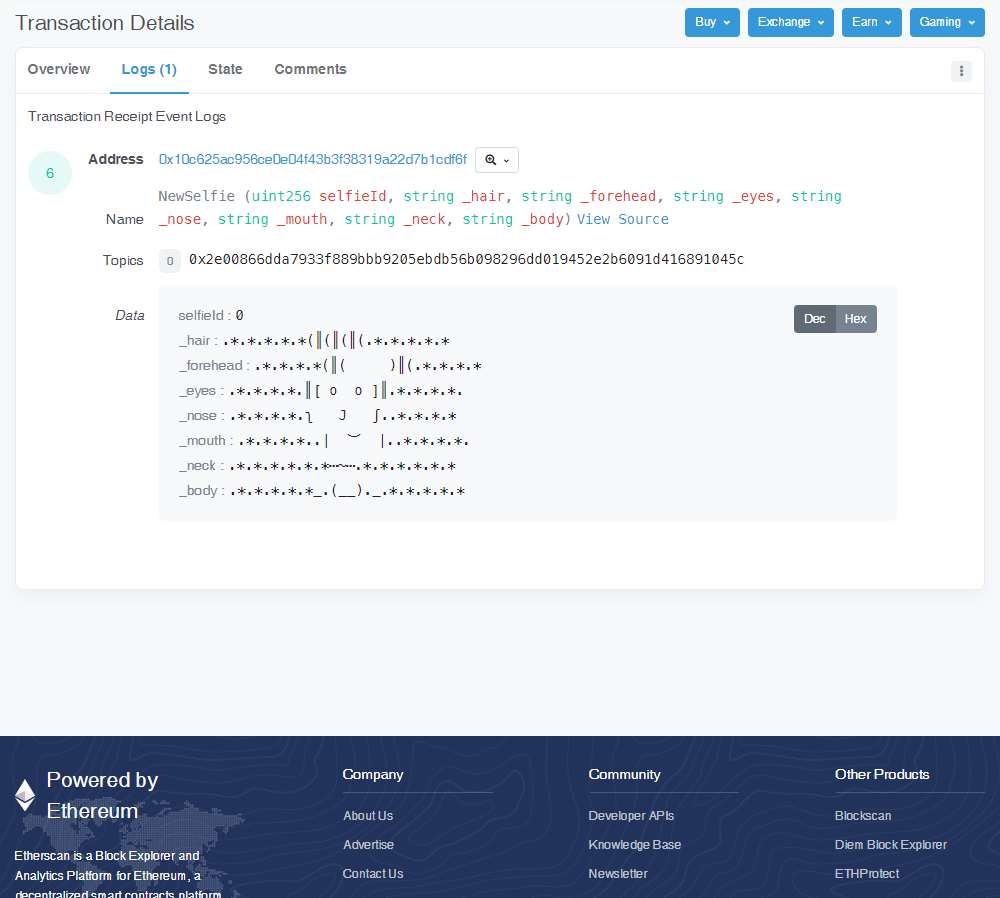Click the topic index 0 badge
This screenshot has height=898, width=1000.
coord(170,261)
